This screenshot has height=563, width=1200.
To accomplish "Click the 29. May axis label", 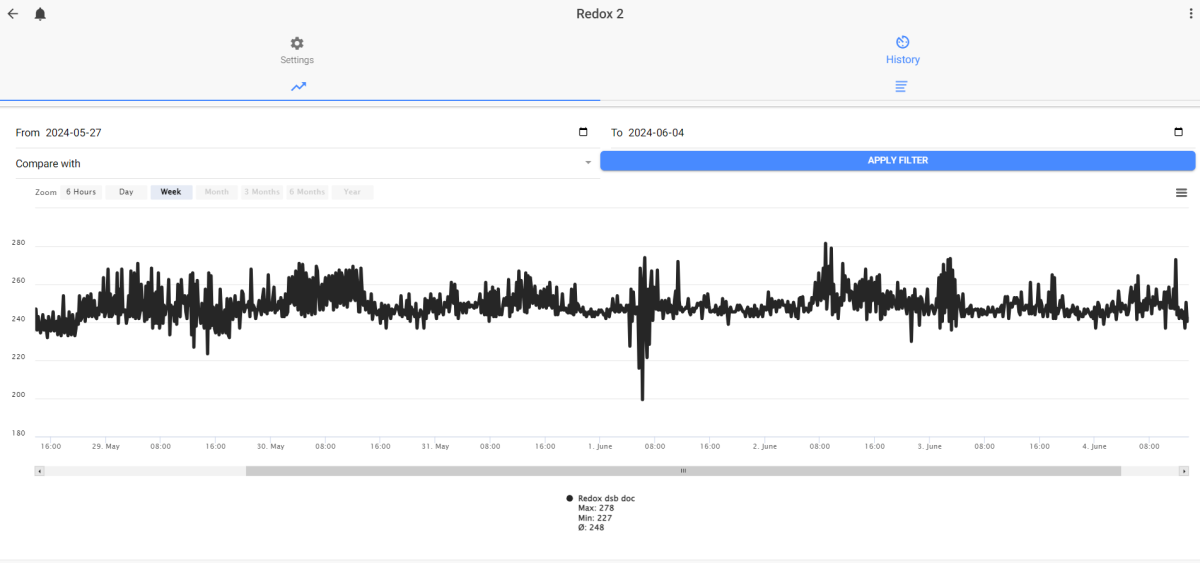I will (x=106, y=446).
